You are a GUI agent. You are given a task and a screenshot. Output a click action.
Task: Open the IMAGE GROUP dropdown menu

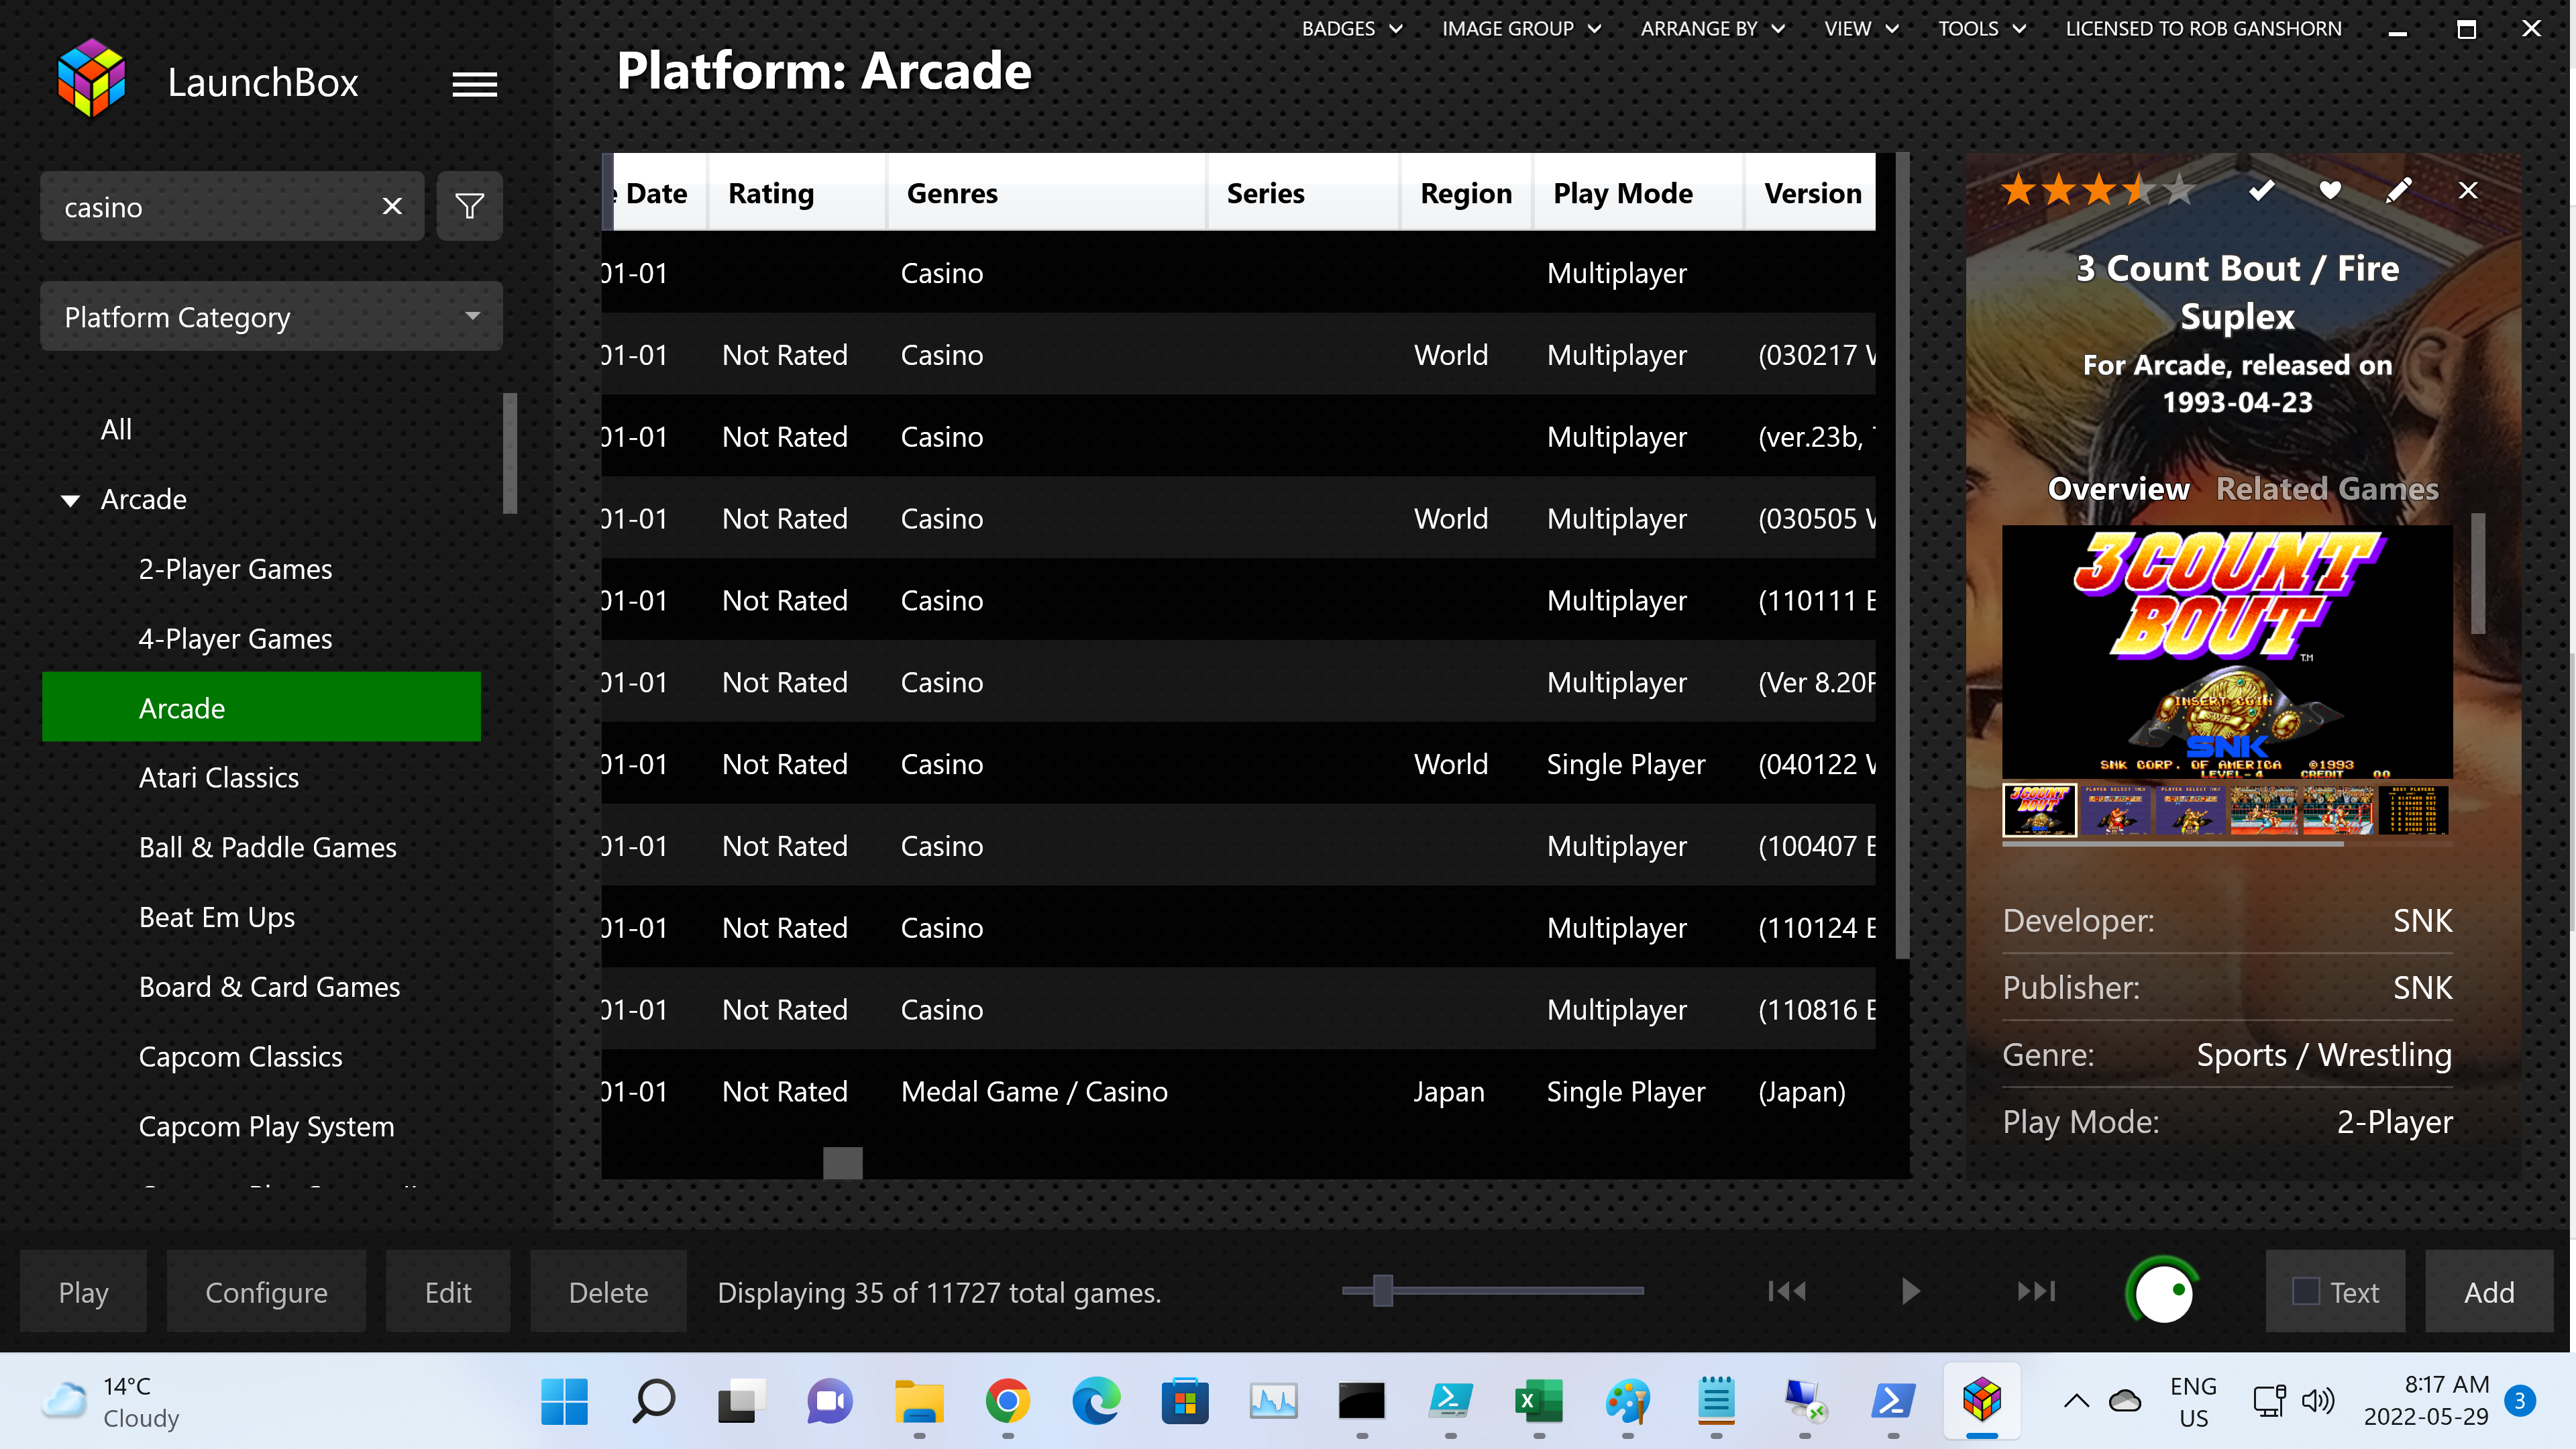[1521, 28]
